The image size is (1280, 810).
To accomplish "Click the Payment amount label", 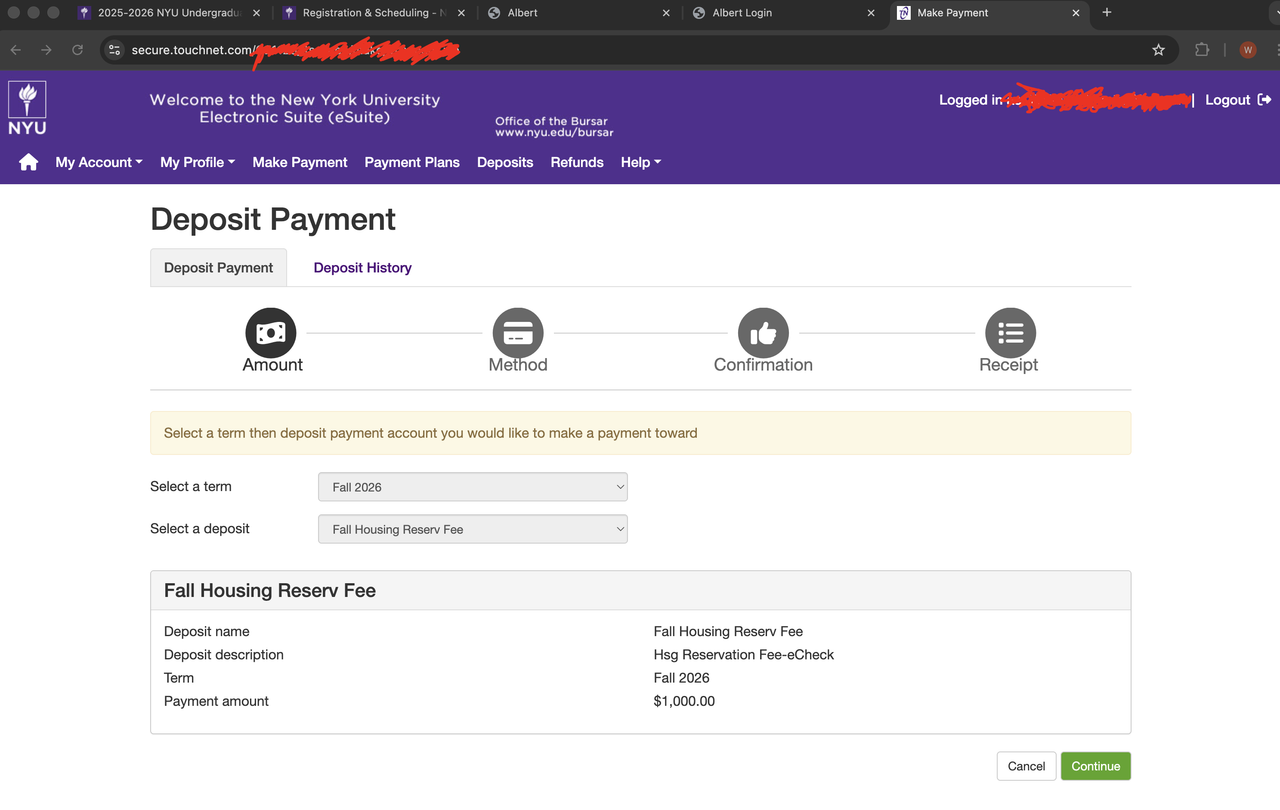I will 216,701.
